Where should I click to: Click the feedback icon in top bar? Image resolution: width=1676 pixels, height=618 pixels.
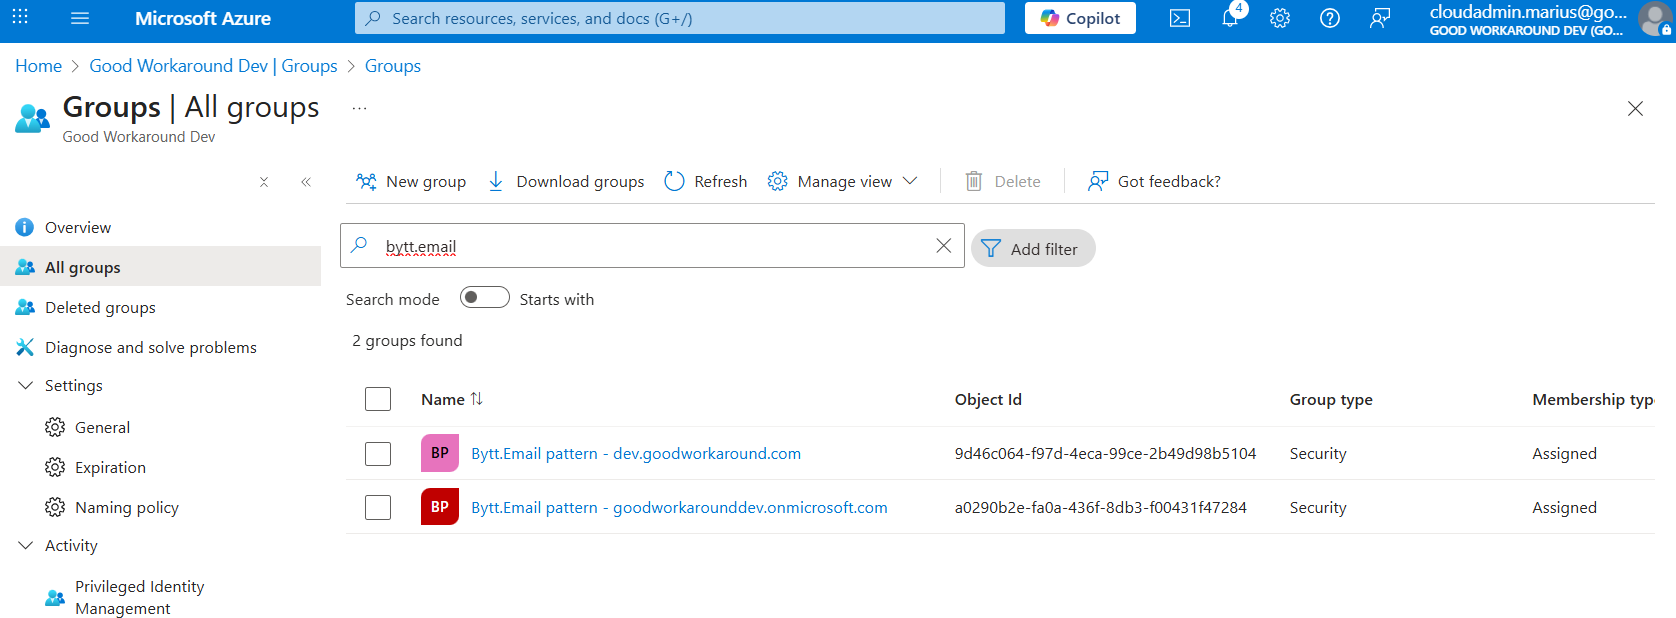[1380, 18]
